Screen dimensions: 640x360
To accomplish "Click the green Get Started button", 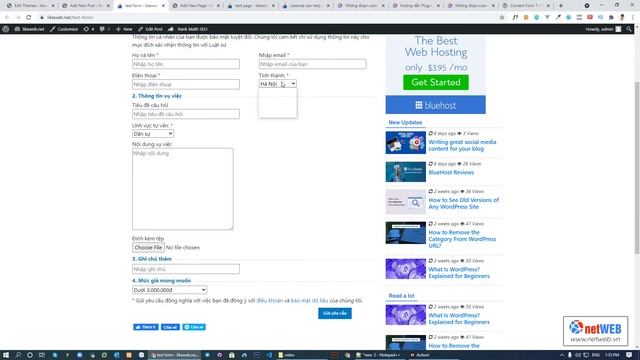I will point(436,82).
